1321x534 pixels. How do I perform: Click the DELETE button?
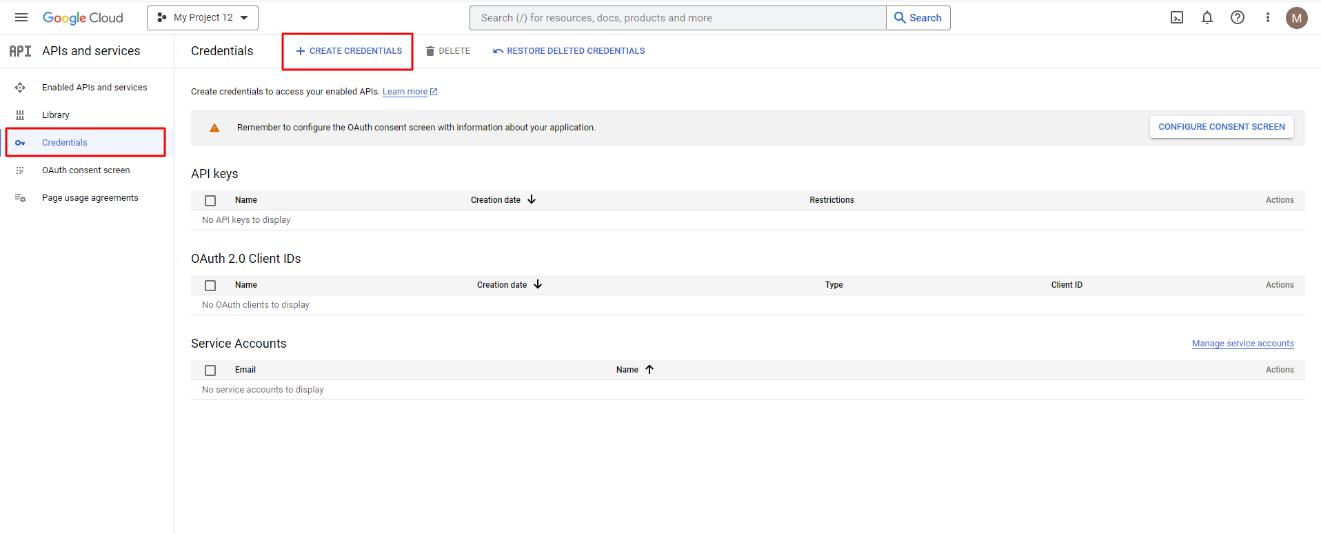[x=447, y=51]
